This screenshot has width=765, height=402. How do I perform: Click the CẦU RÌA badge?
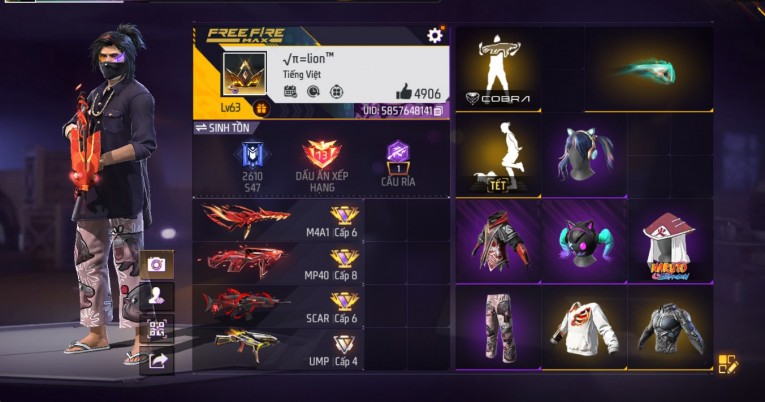[398, 163]
